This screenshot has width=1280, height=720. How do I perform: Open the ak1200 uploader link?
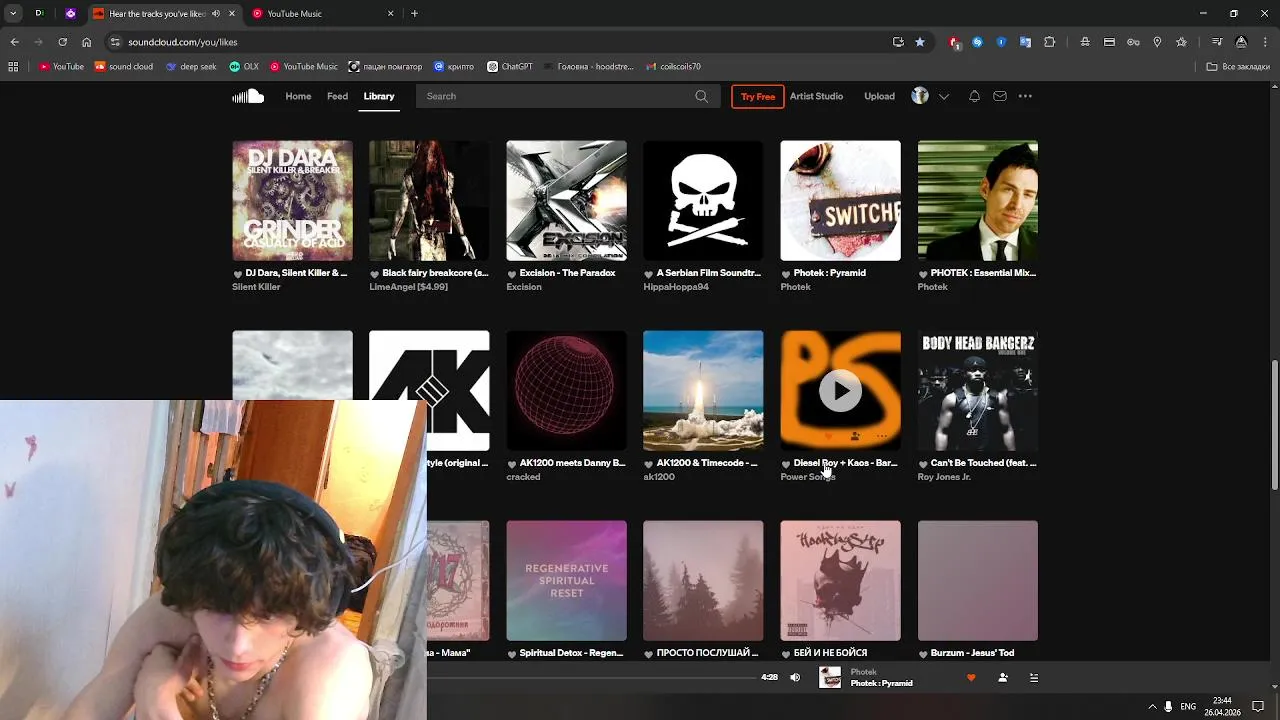pyautogui.click(x=659, y=477)
